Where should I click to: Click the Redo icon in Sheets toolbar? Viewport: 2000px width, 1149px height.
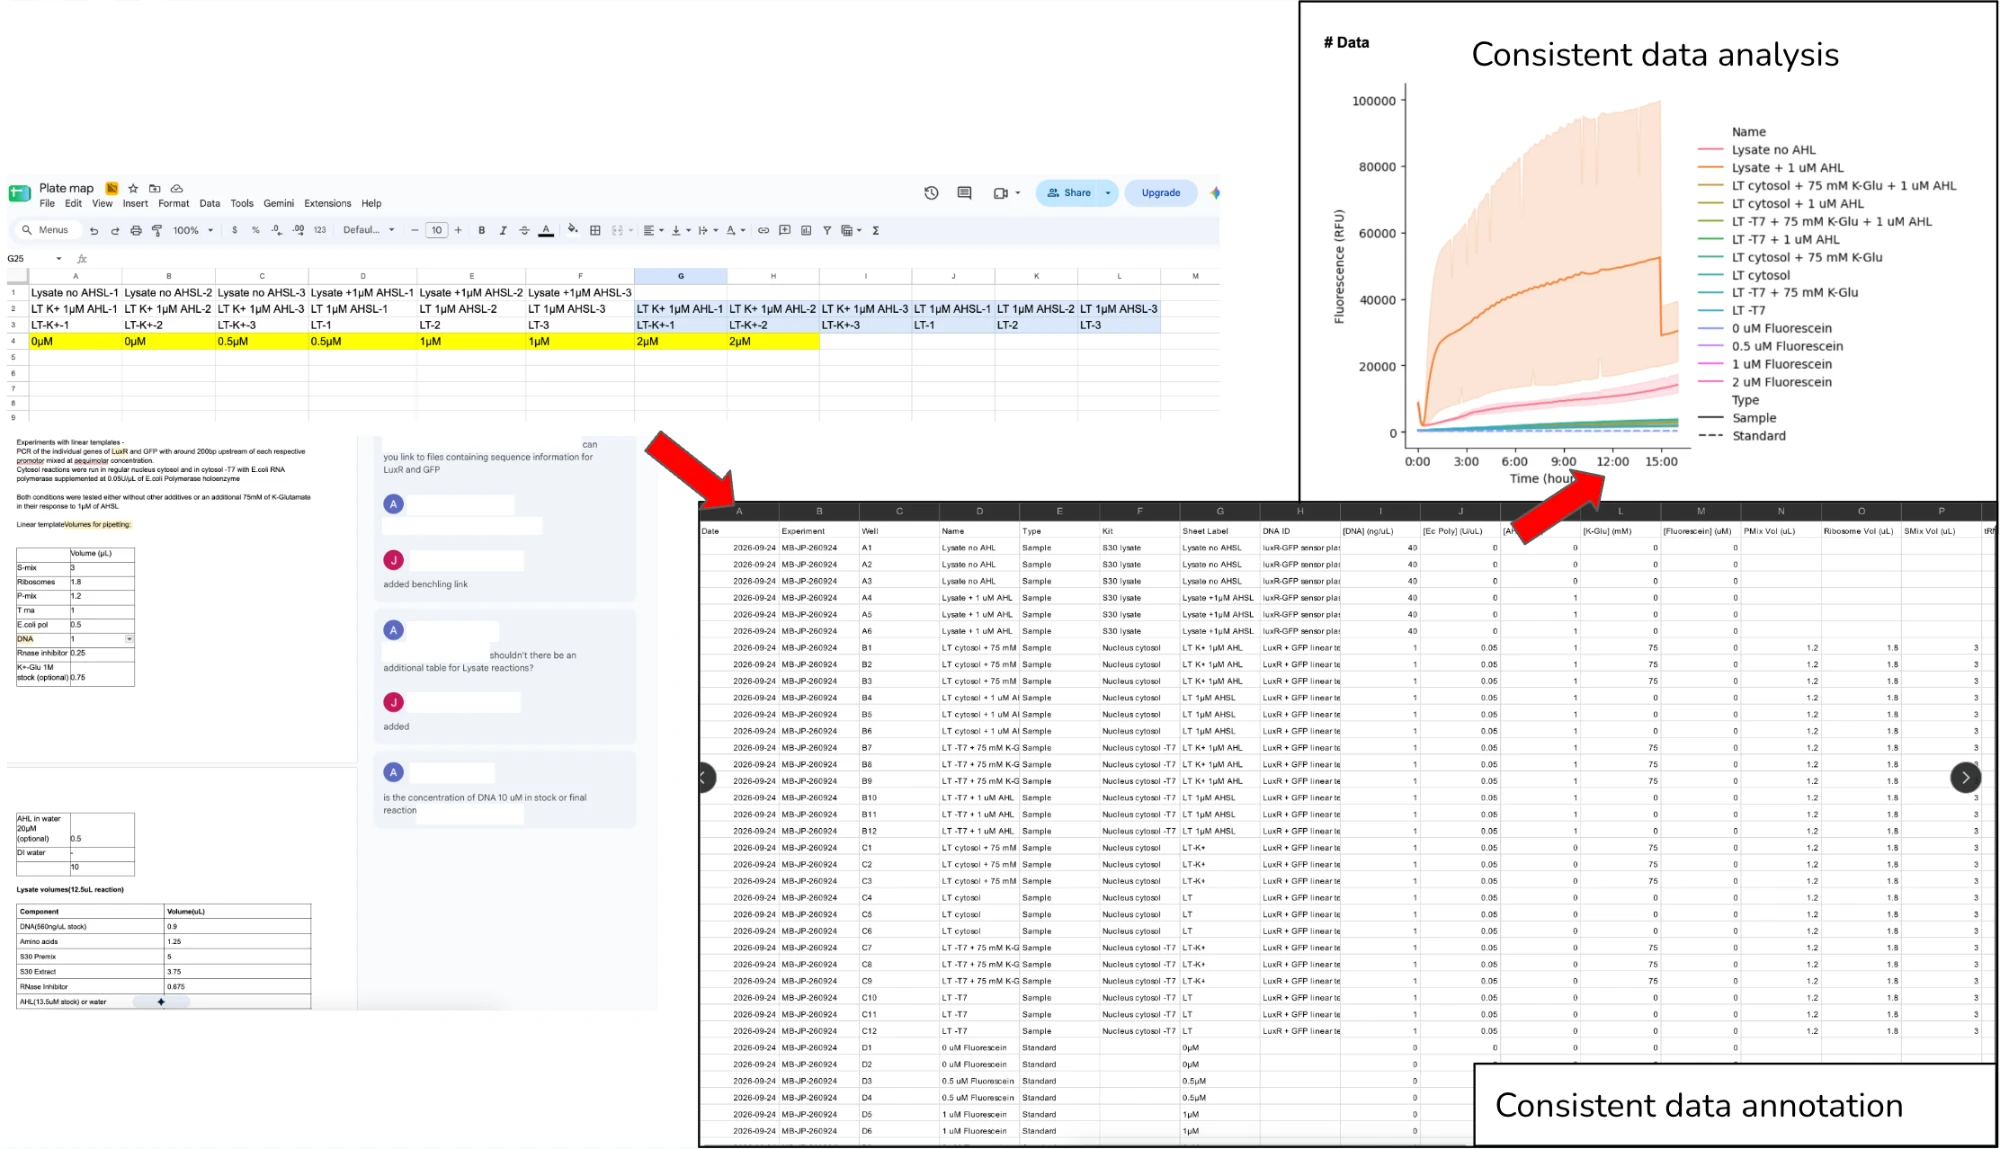[x=115, y=230]
